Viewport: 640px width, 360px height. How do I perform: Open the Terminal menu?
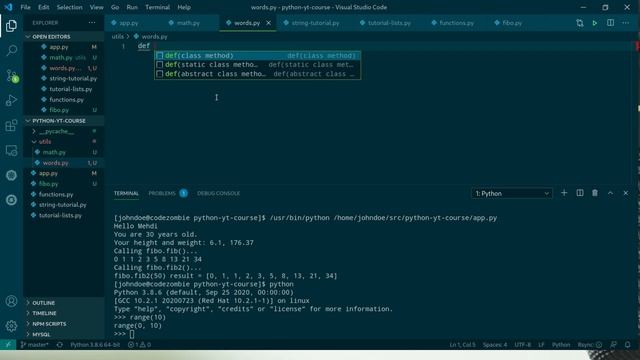157,7
